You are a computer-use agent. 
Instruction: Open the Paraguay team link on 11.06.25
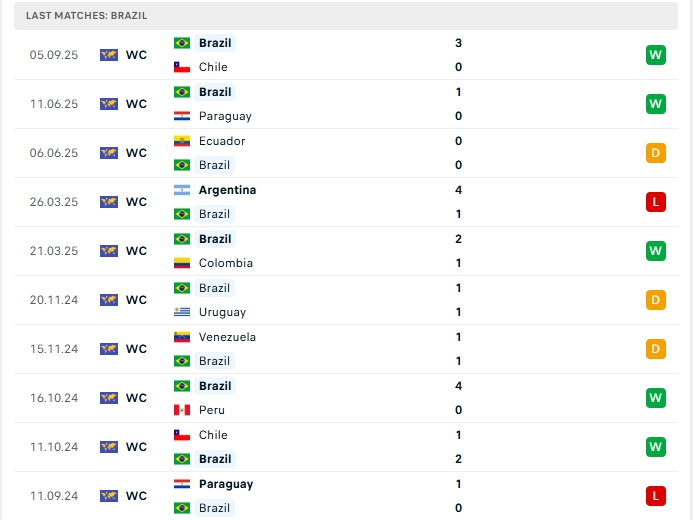tap(225, 116)
